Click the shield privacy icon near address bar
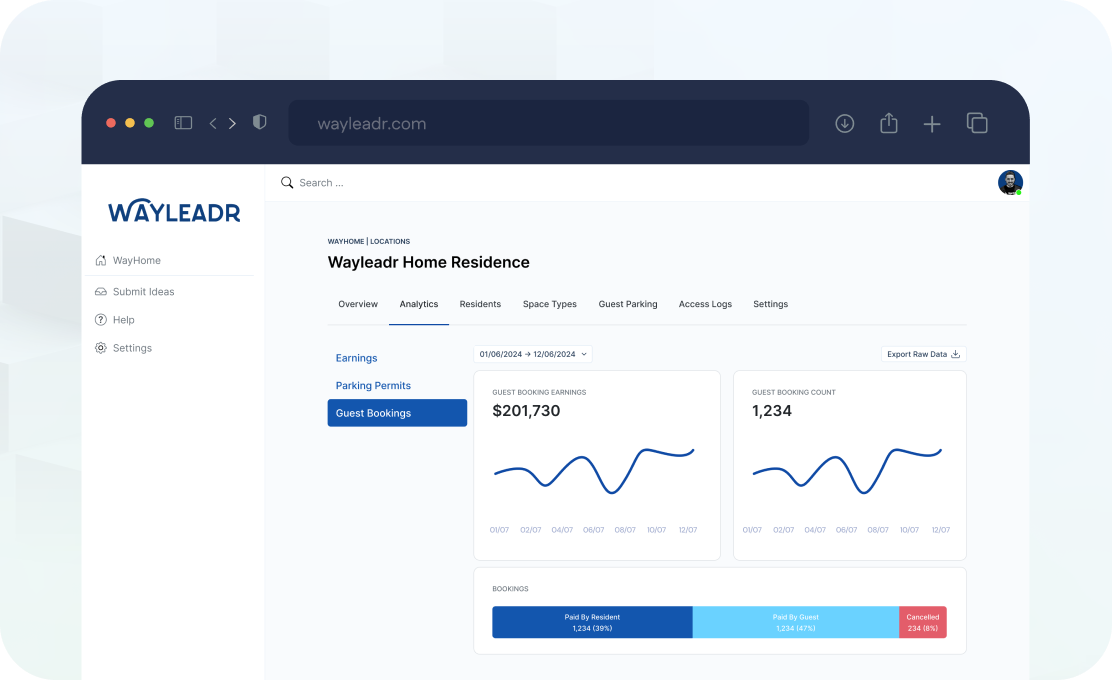 pos(259,121)
